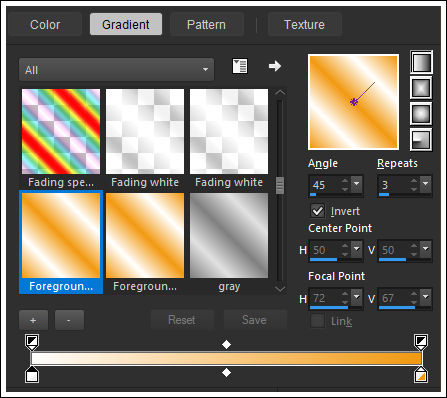Viewport: 447px width, 398px height.
Task: Select the Radial gradient style icon
Action: [421, 139]
